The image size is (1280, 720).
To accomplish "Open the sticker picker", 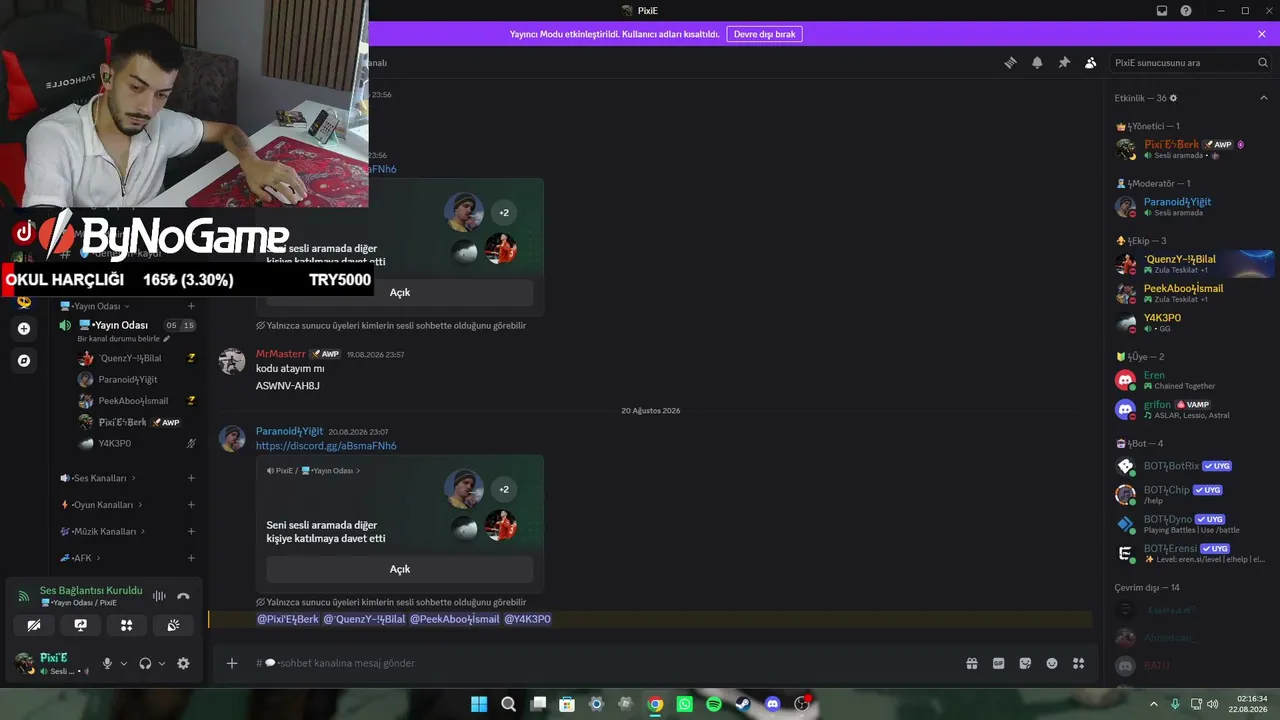I will (x=1025, y=663).
